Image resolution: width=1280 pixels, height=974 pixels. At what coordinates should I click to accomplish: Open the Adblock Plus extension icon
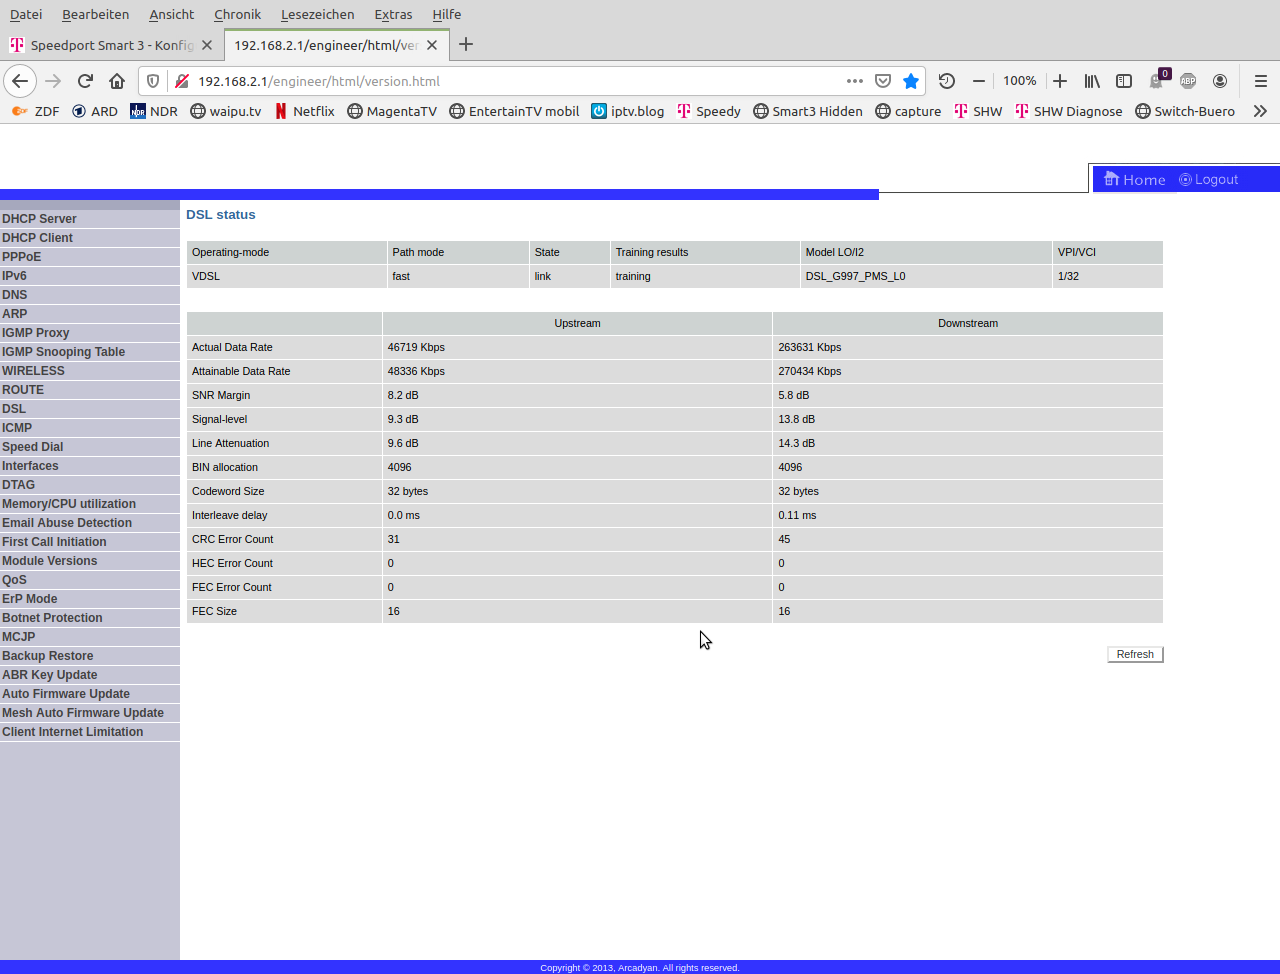1188,81
